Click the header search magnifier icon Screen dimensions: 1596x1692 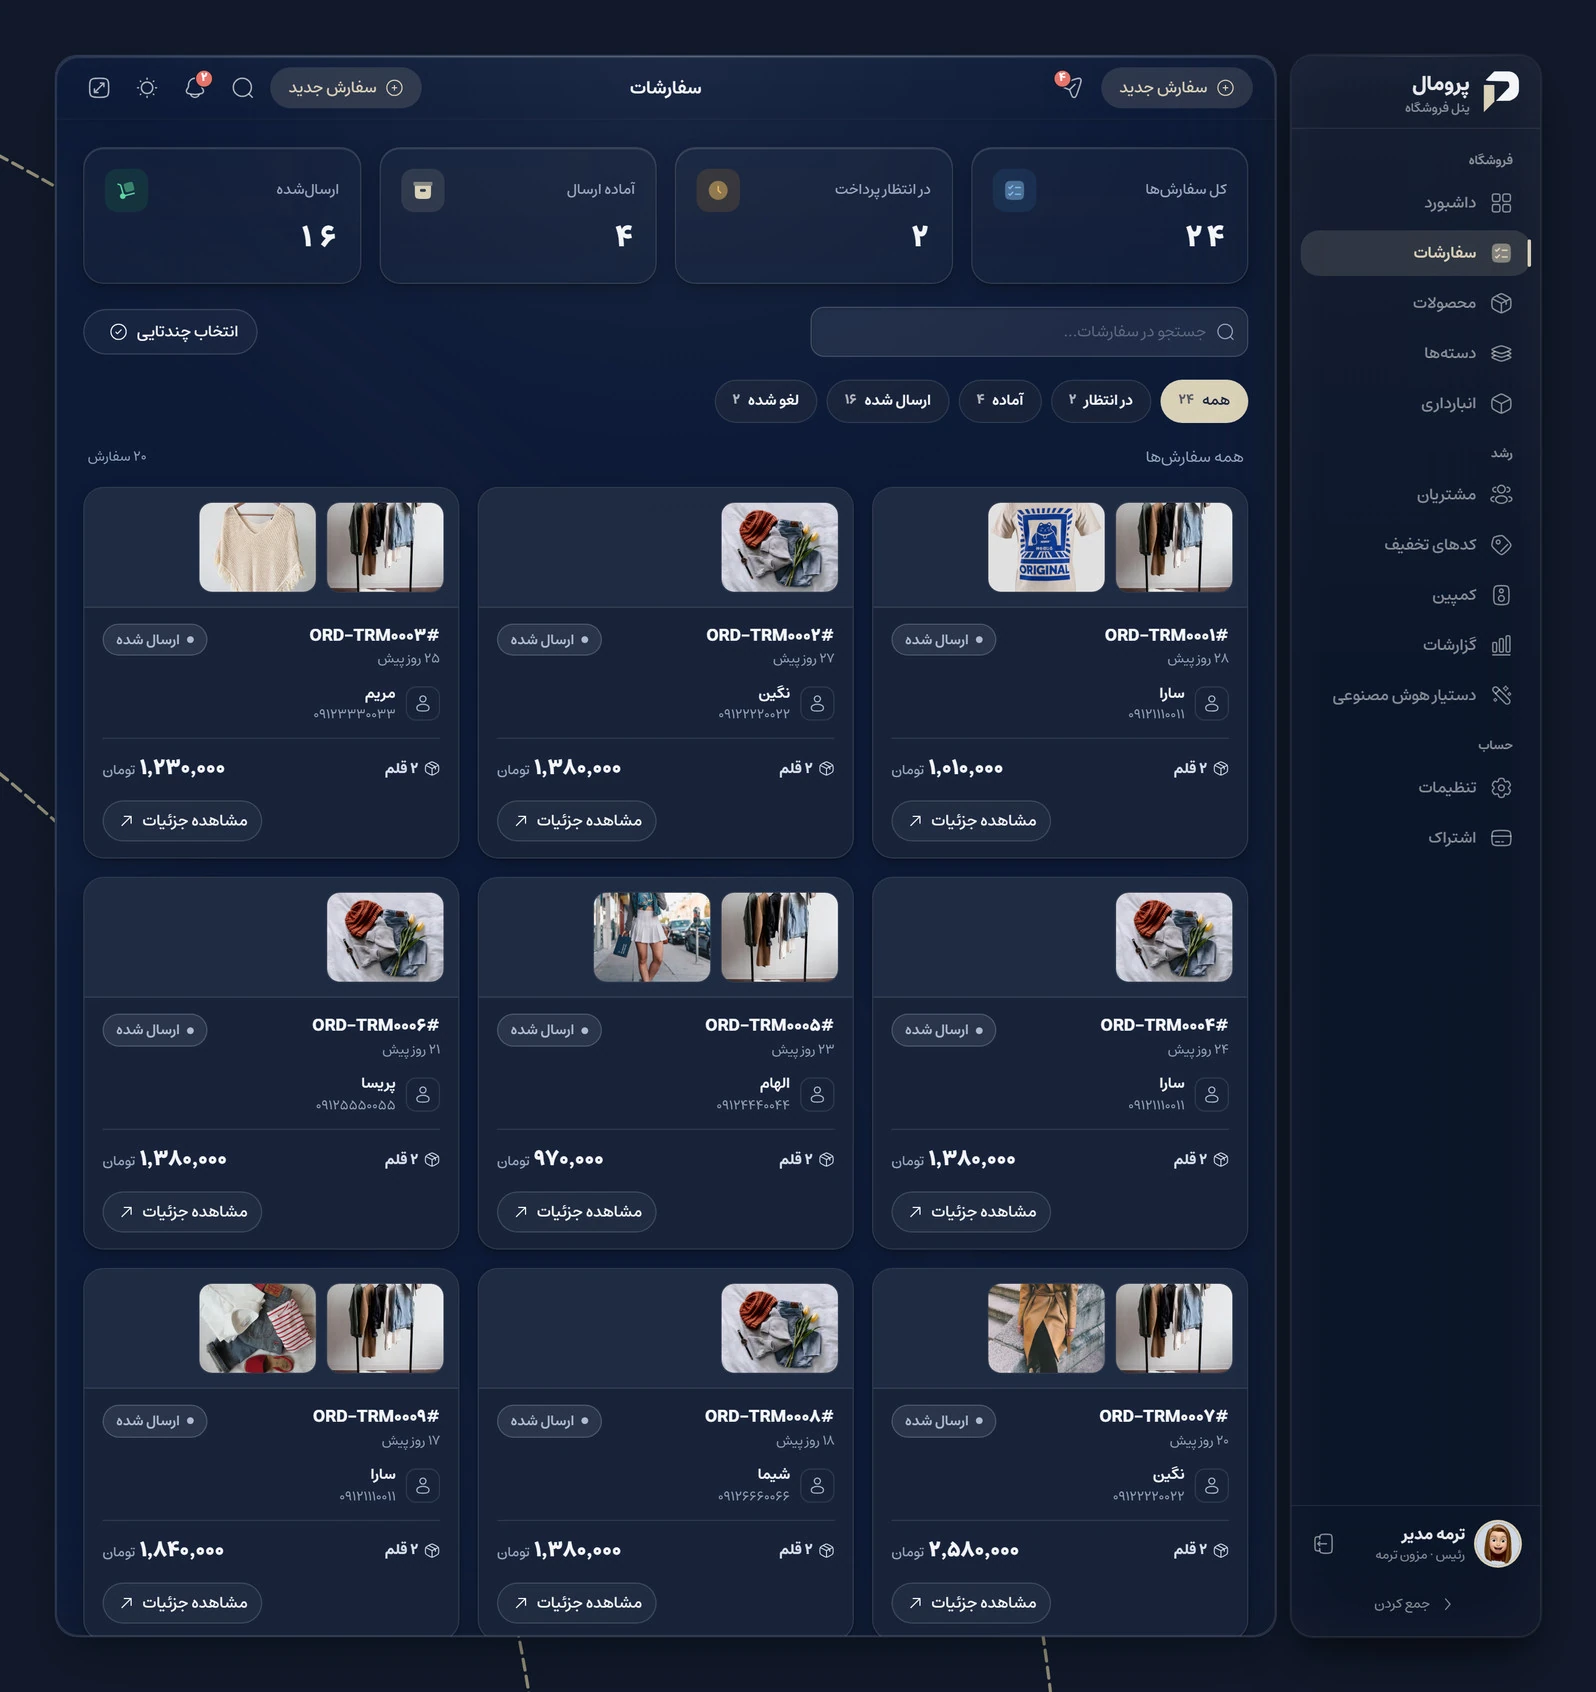point(243,88)
